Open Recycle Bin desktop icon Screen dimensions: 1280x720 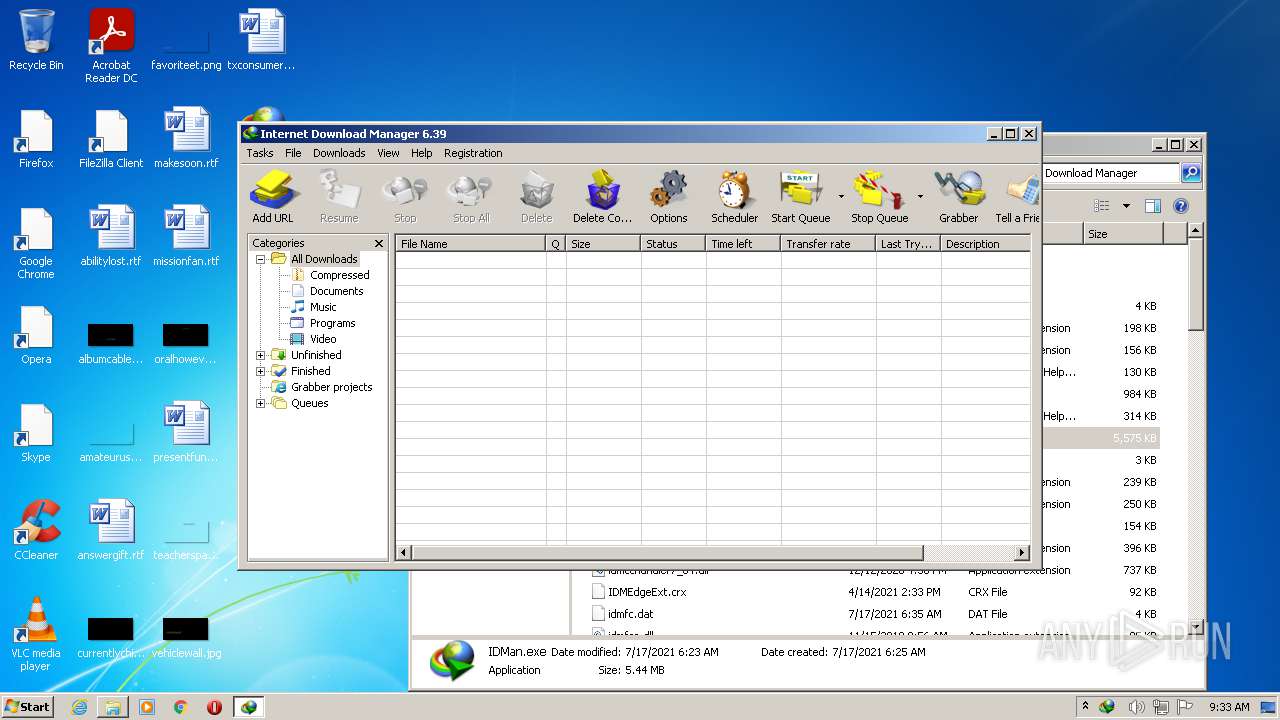[36, 40]
